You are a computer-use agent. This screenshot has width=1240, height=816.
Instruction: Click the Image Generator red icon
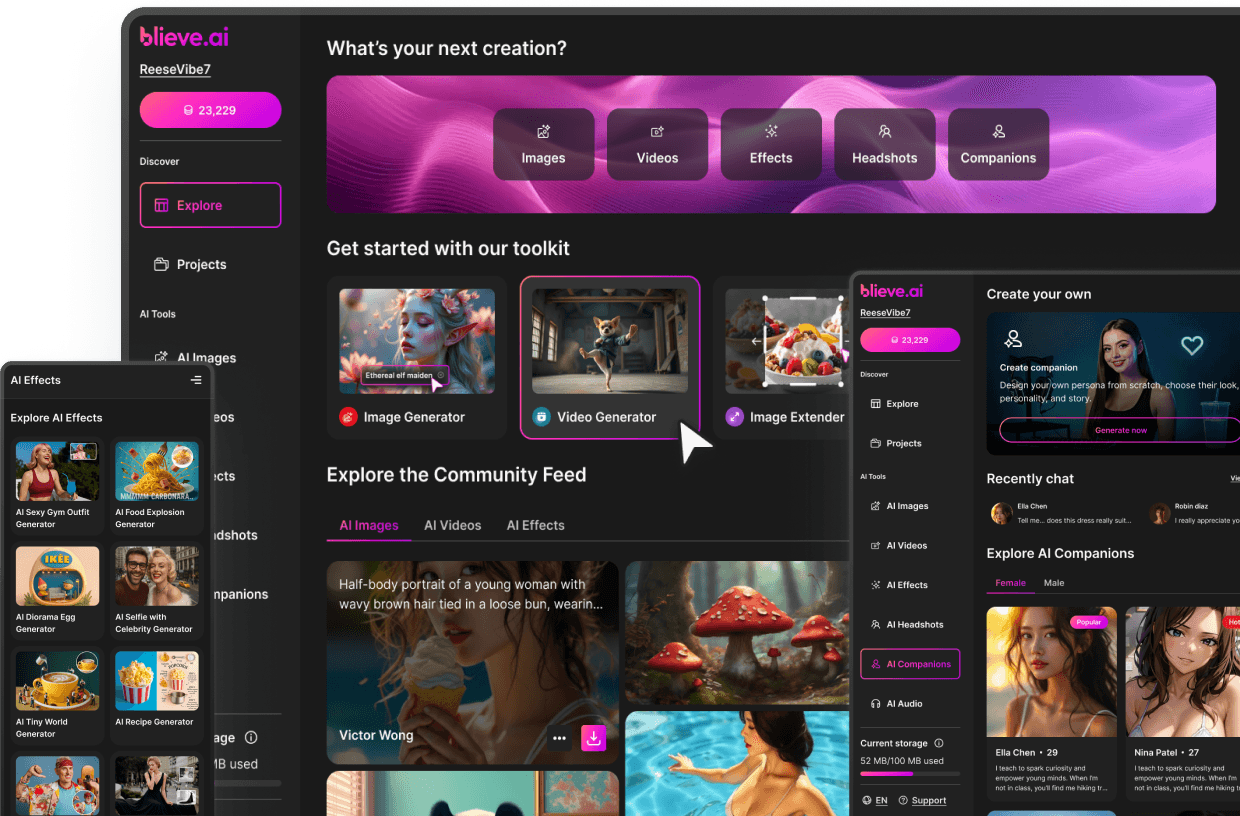pos(348,417)
